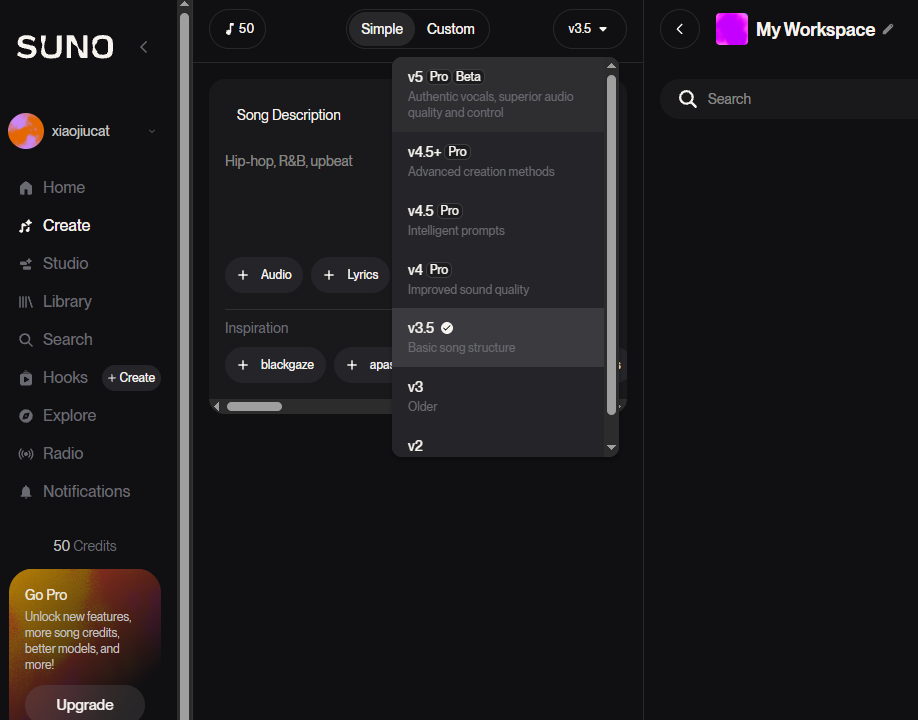The image size is (918, 720).
Task: Click the Upgrade button
Action: (x=85, y=704)
